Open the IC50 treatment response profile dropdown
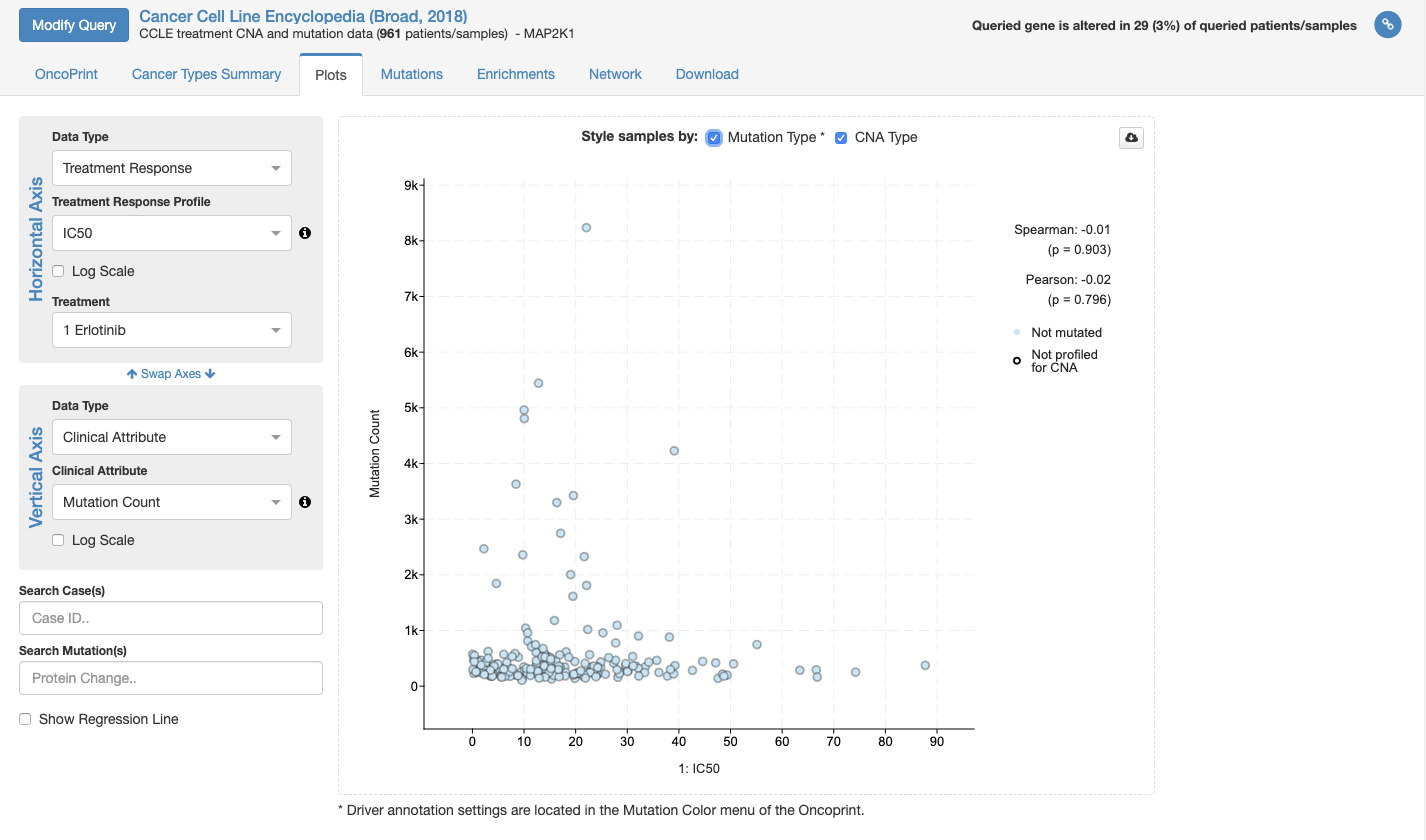This screenshot has height=840, width=1426. tap(171, 233)
